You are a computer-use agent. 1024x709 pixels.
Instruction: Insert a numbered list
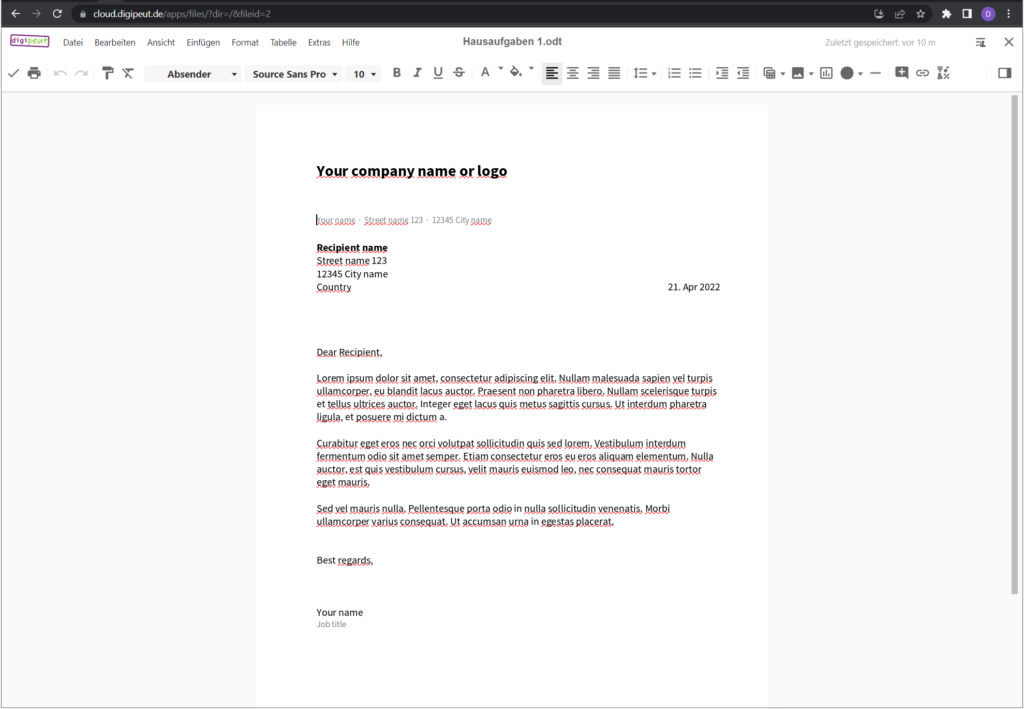(x=675, y=73)
